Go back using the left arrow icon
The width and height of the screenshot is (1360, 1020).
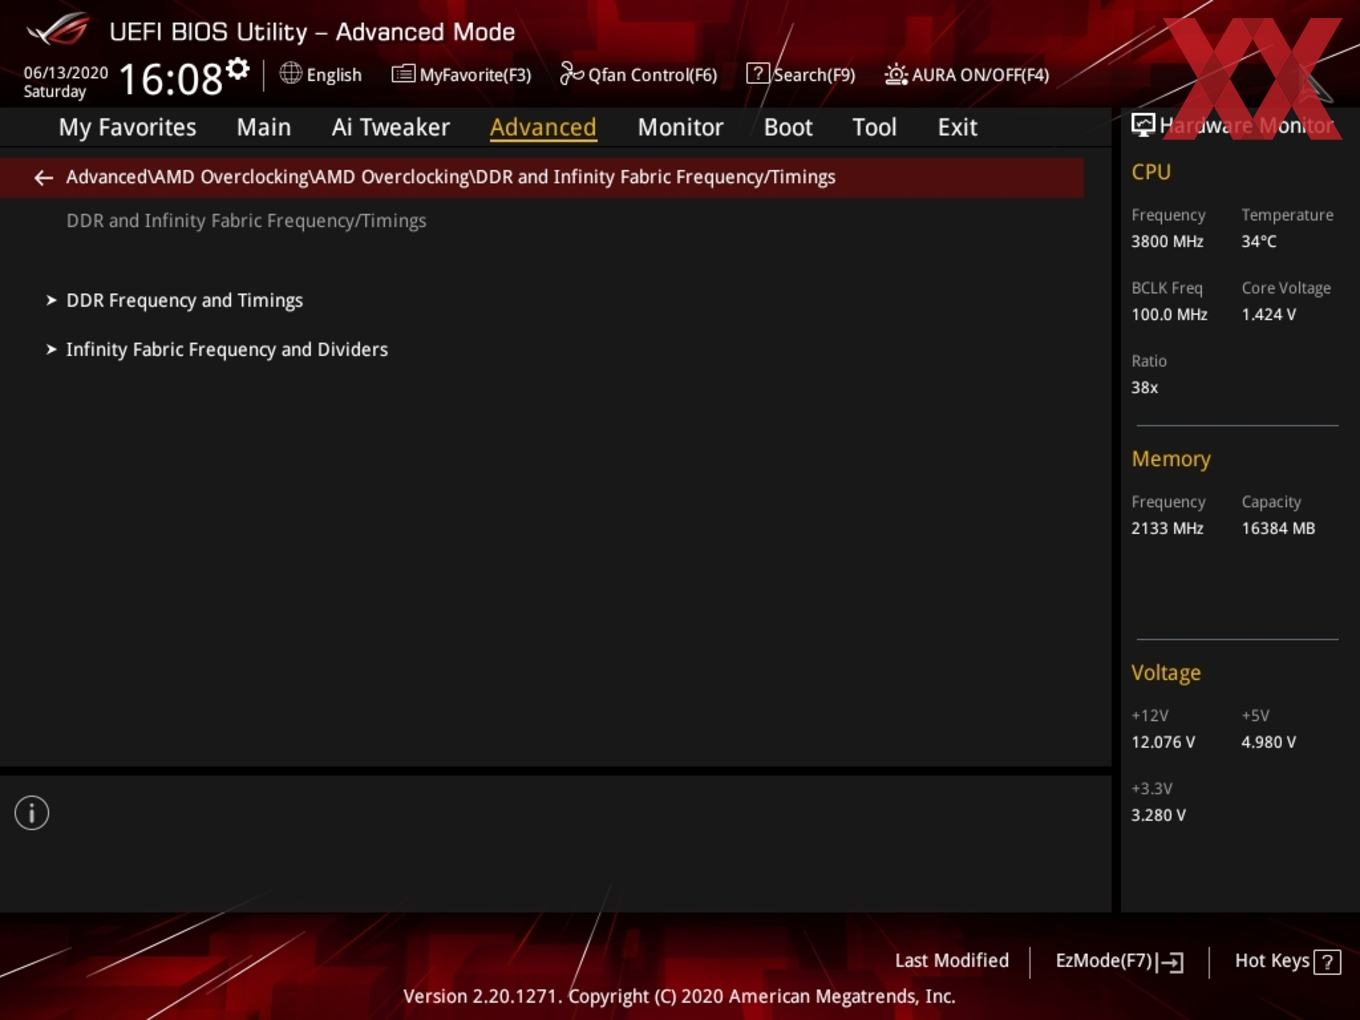(x=43, y=178)
